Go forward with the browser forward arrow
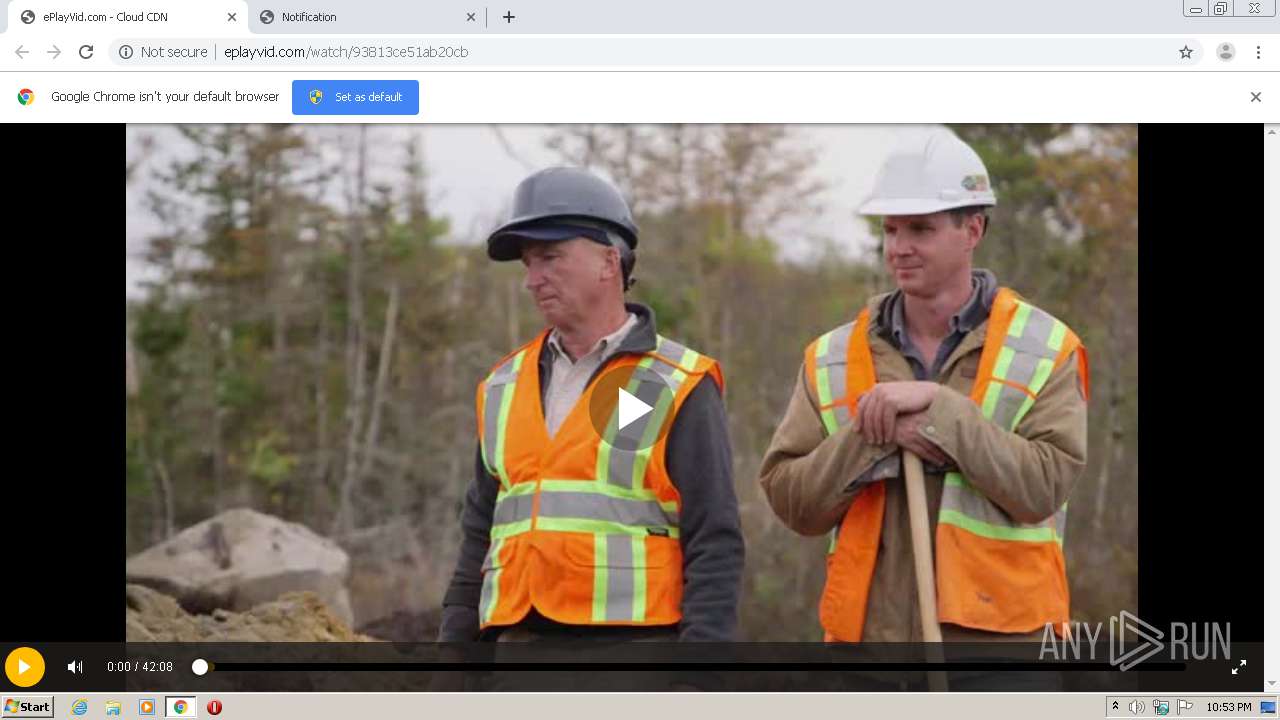 54,52
